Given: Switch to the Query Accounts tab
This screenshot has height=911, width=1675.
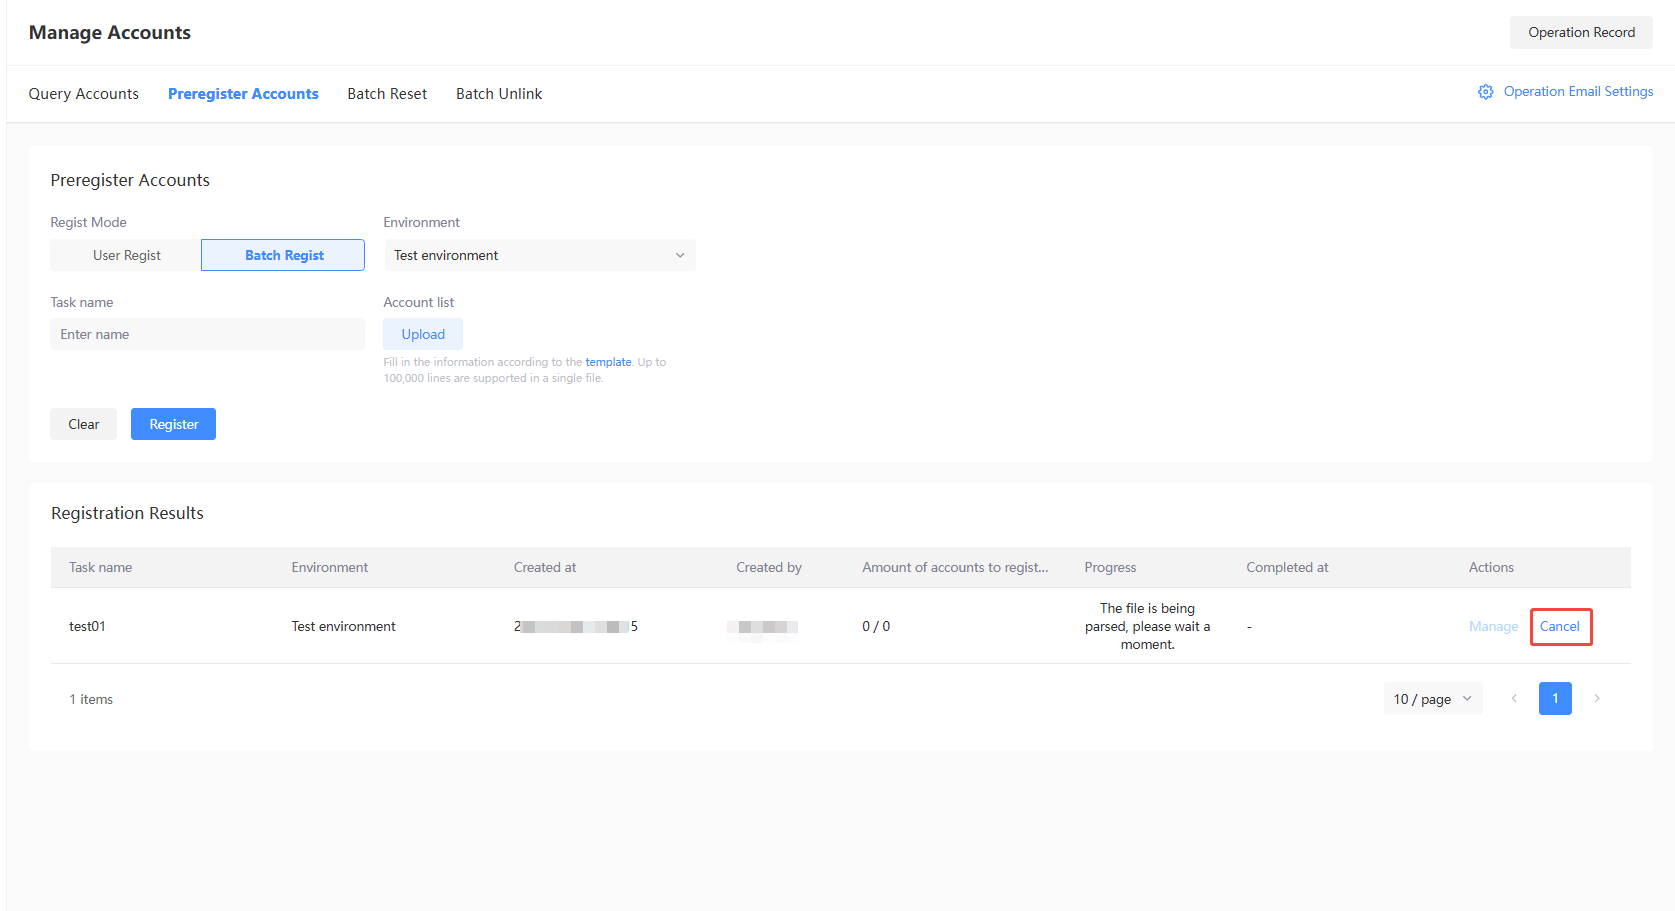Looking at the screenshot, I should coord(84,94).
